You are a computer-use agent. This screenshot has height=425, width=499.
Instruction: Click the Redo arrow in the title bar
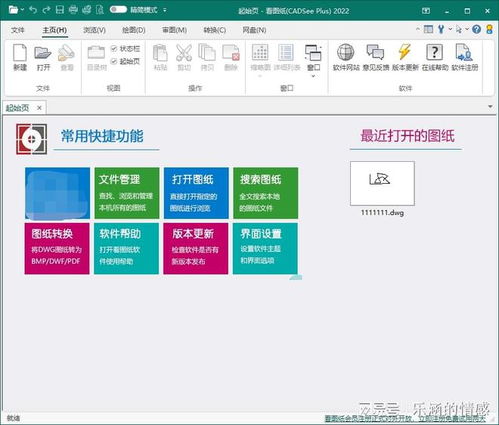[x=46, y=10]
